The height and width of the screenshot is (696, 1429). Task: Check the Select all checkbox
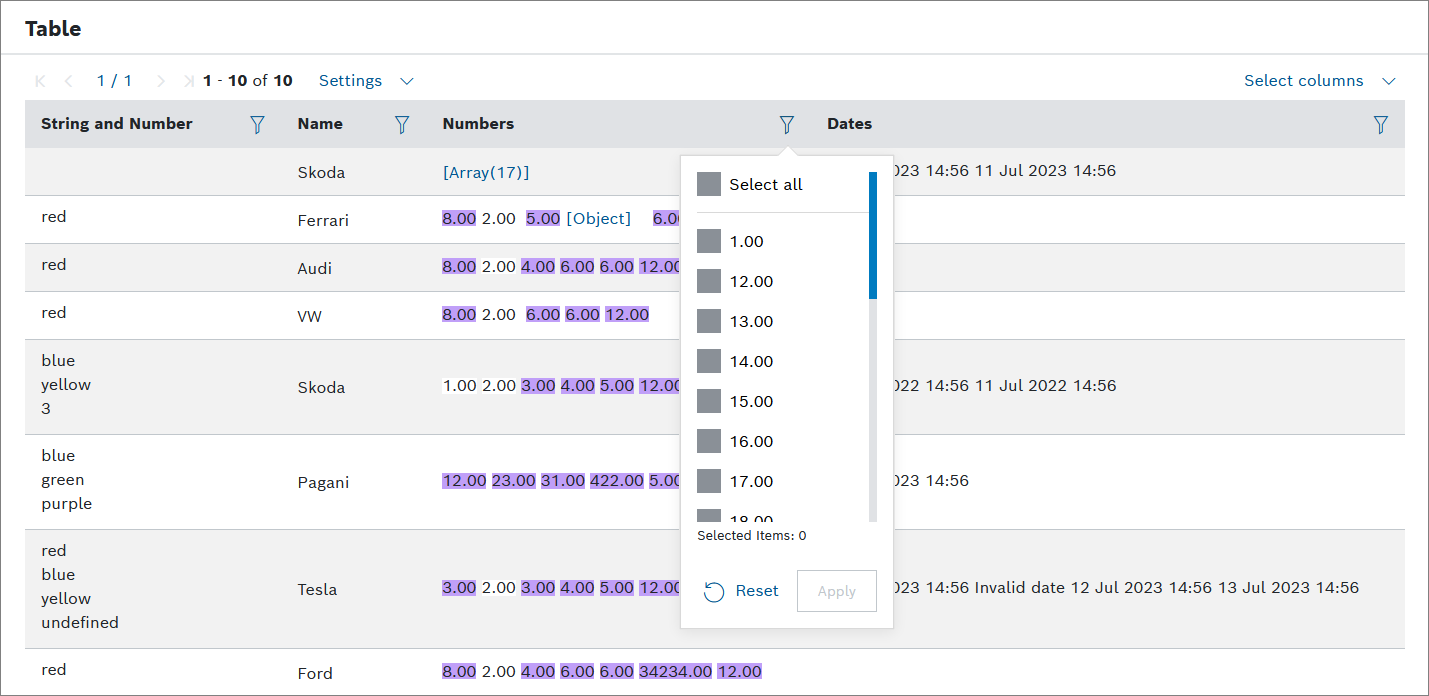709,184
